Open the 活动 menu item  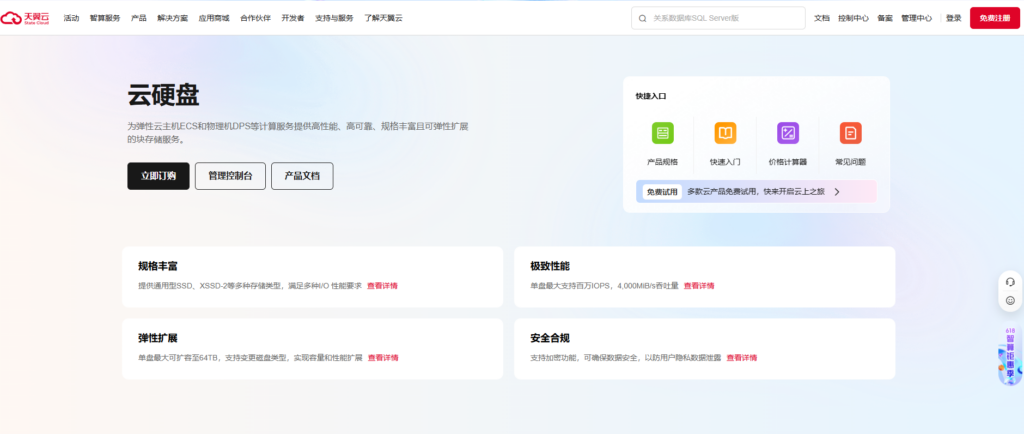pos(71,18)
